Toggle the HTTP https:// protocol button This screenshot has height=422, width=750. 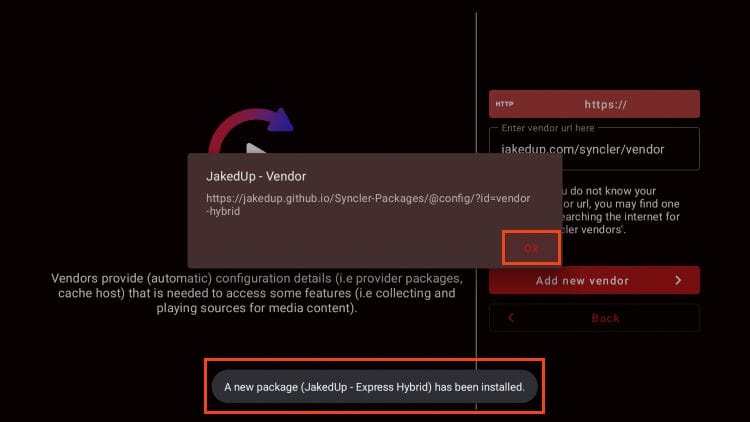[x=594, y=104]
